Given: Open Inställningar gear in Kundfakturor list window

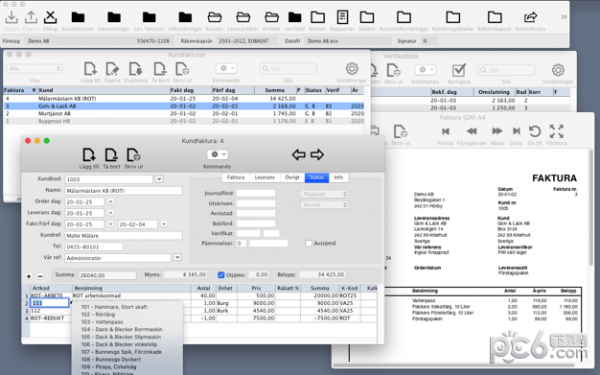Looking at the screenshot, I should (x=352, y=69).
